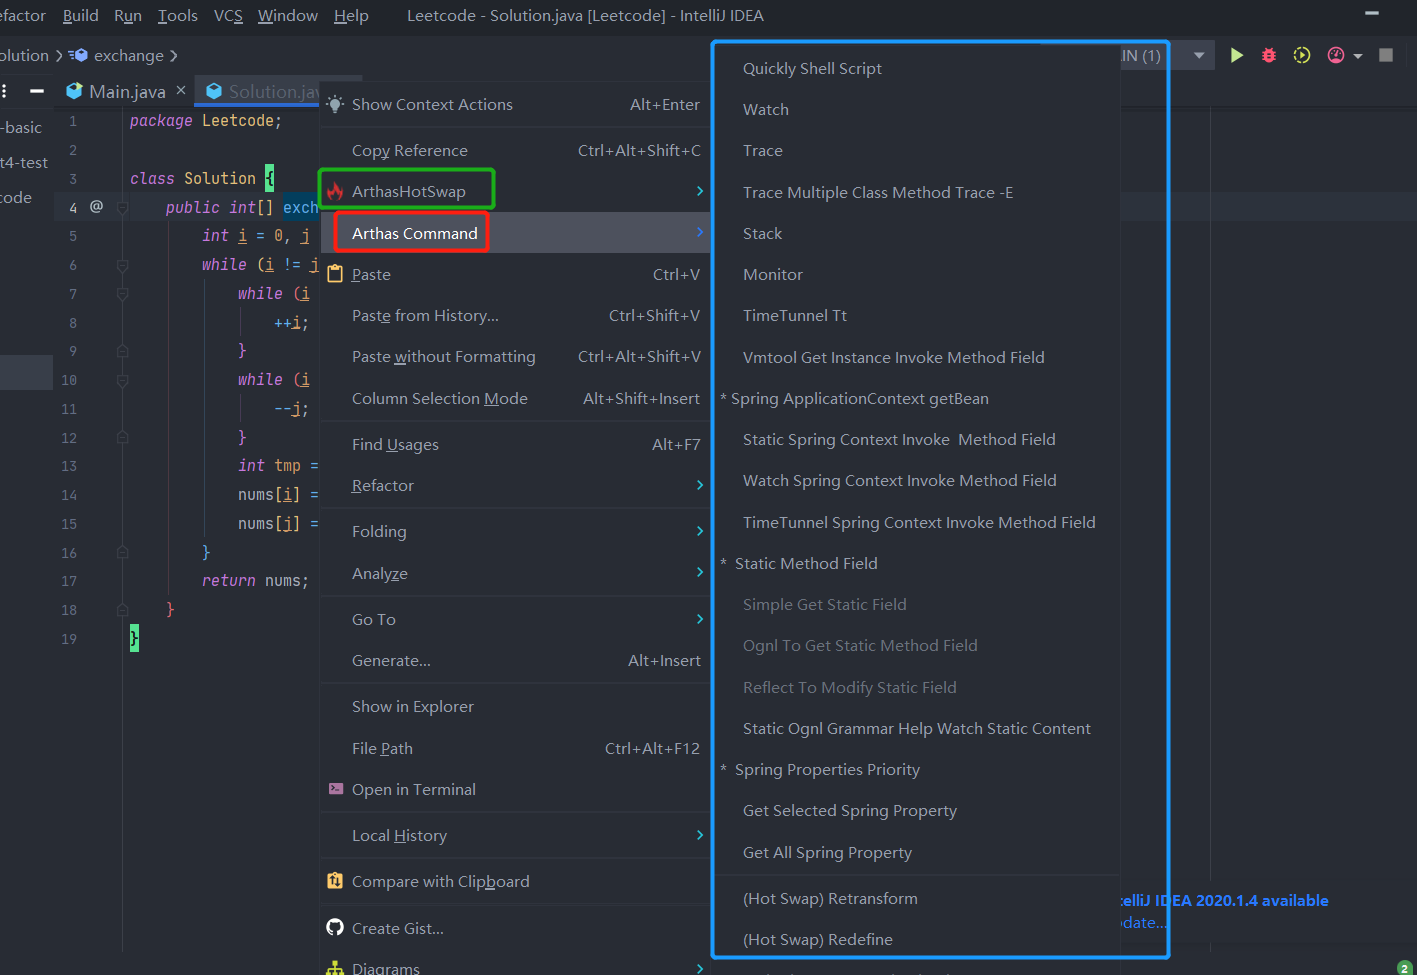Select Quickly Shell Script command
The width and height of the screenshot is (1417, 975).
pos(917,68)
